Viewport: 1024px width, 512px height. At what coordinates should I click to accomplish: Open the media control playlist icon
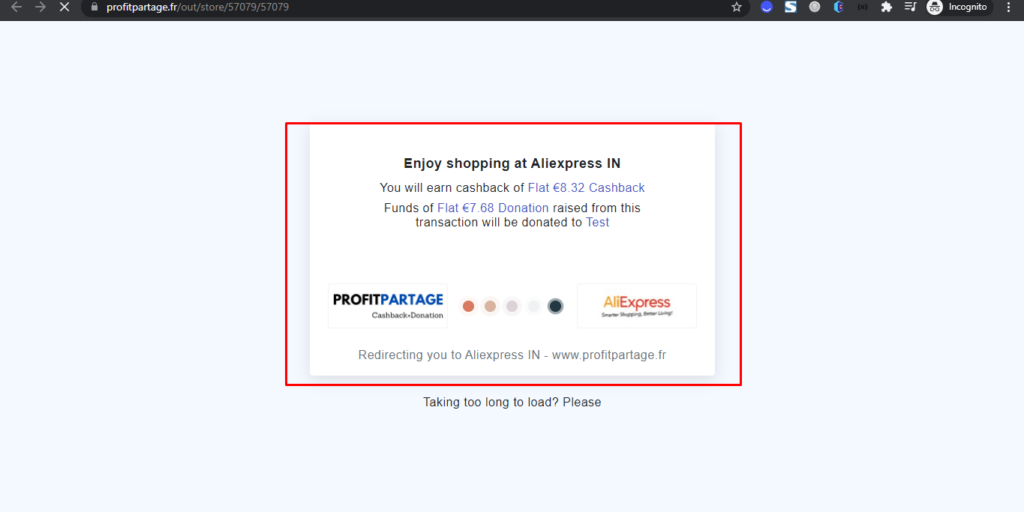(x=910, y=7)
